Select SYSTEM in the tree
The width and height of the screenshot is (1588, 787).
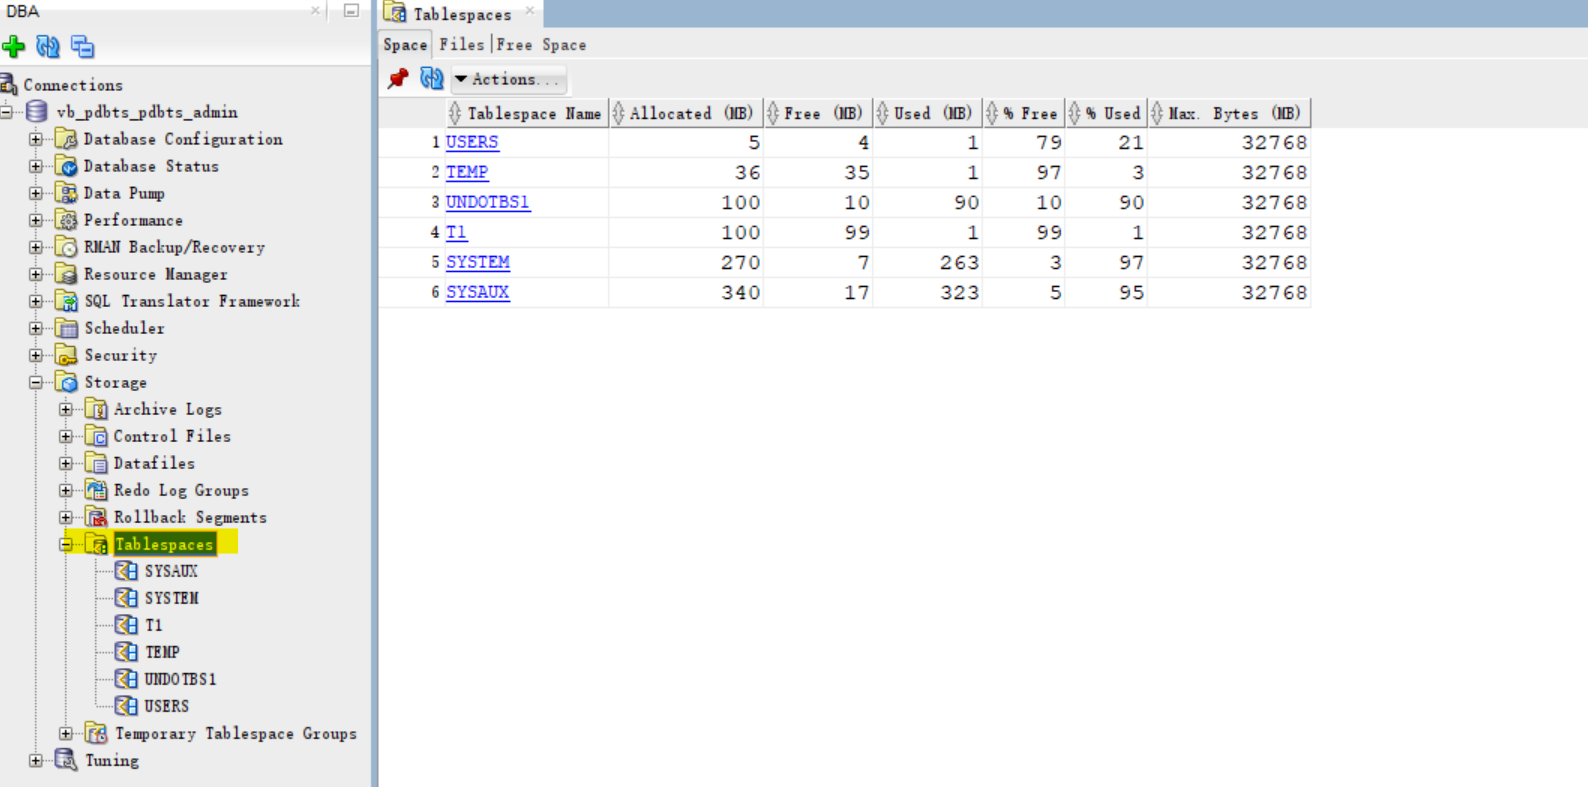coord(171,598)
